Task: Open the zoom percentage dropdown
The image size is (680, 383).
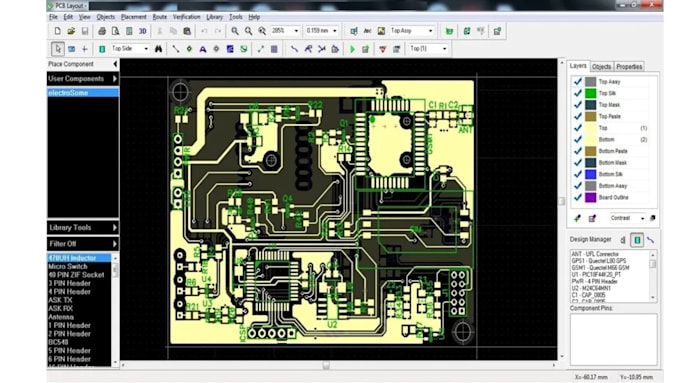Action: click(x=296, y=31)
